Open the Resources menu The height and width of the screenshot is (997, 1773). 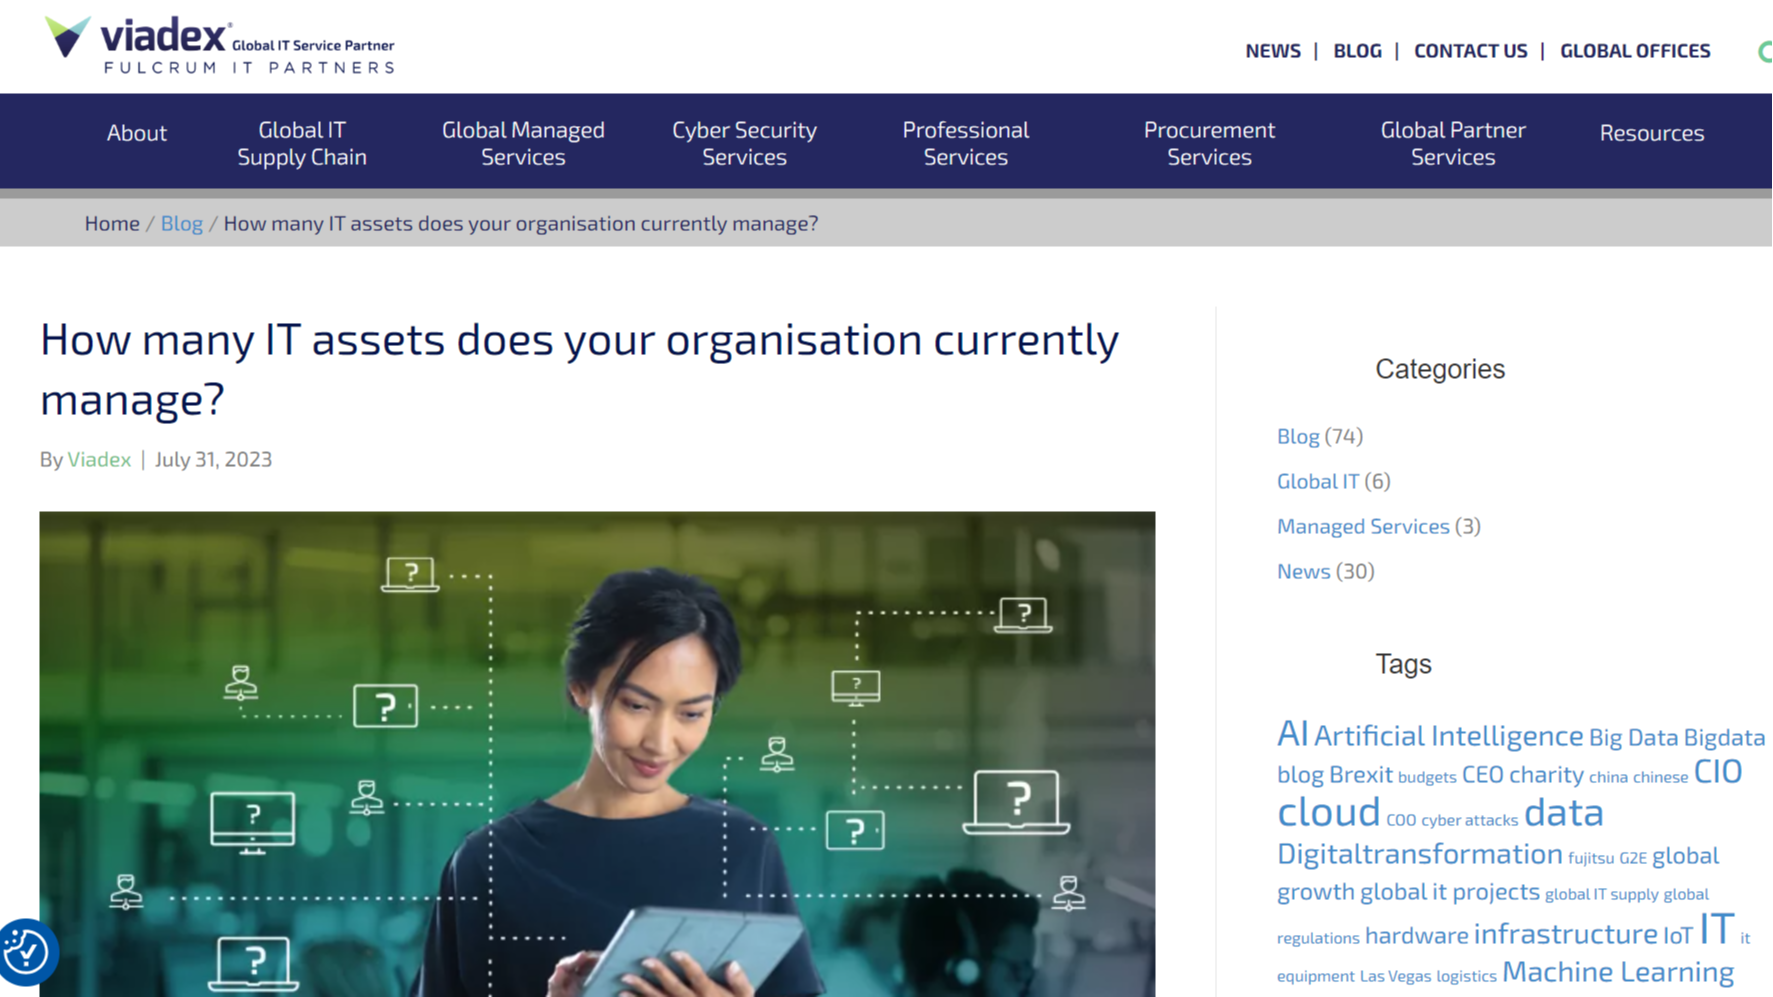tap(1652, 133)
